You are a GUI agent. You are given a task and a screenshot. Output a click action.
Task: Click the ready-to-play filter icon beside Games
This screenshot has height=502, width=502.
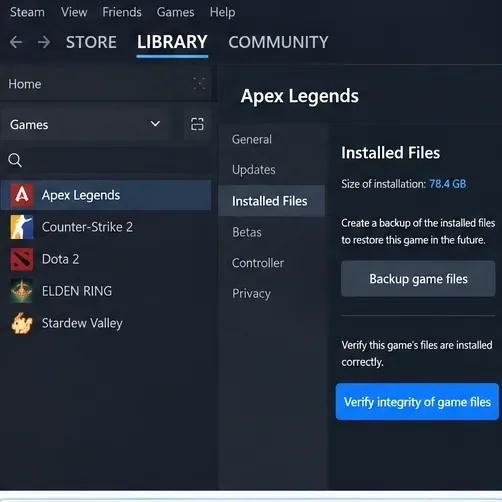[197, 124]
